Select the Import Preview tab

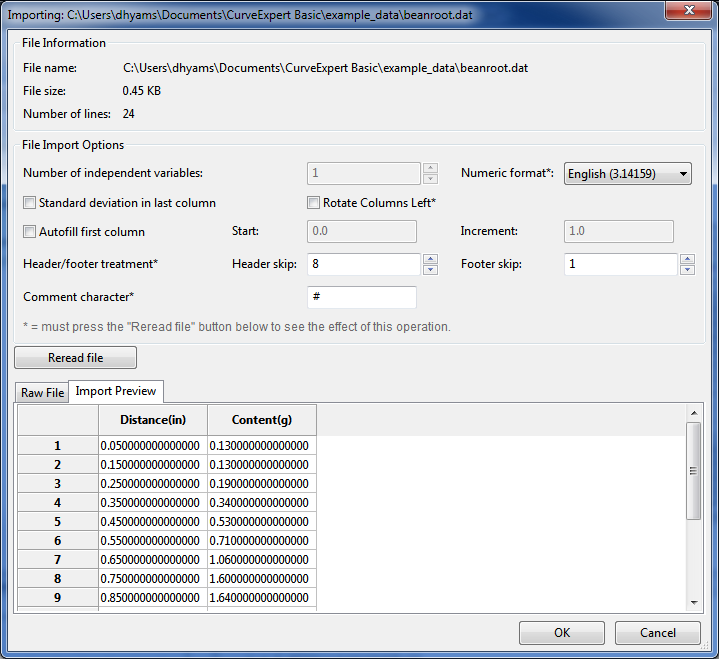coord(116,391)
